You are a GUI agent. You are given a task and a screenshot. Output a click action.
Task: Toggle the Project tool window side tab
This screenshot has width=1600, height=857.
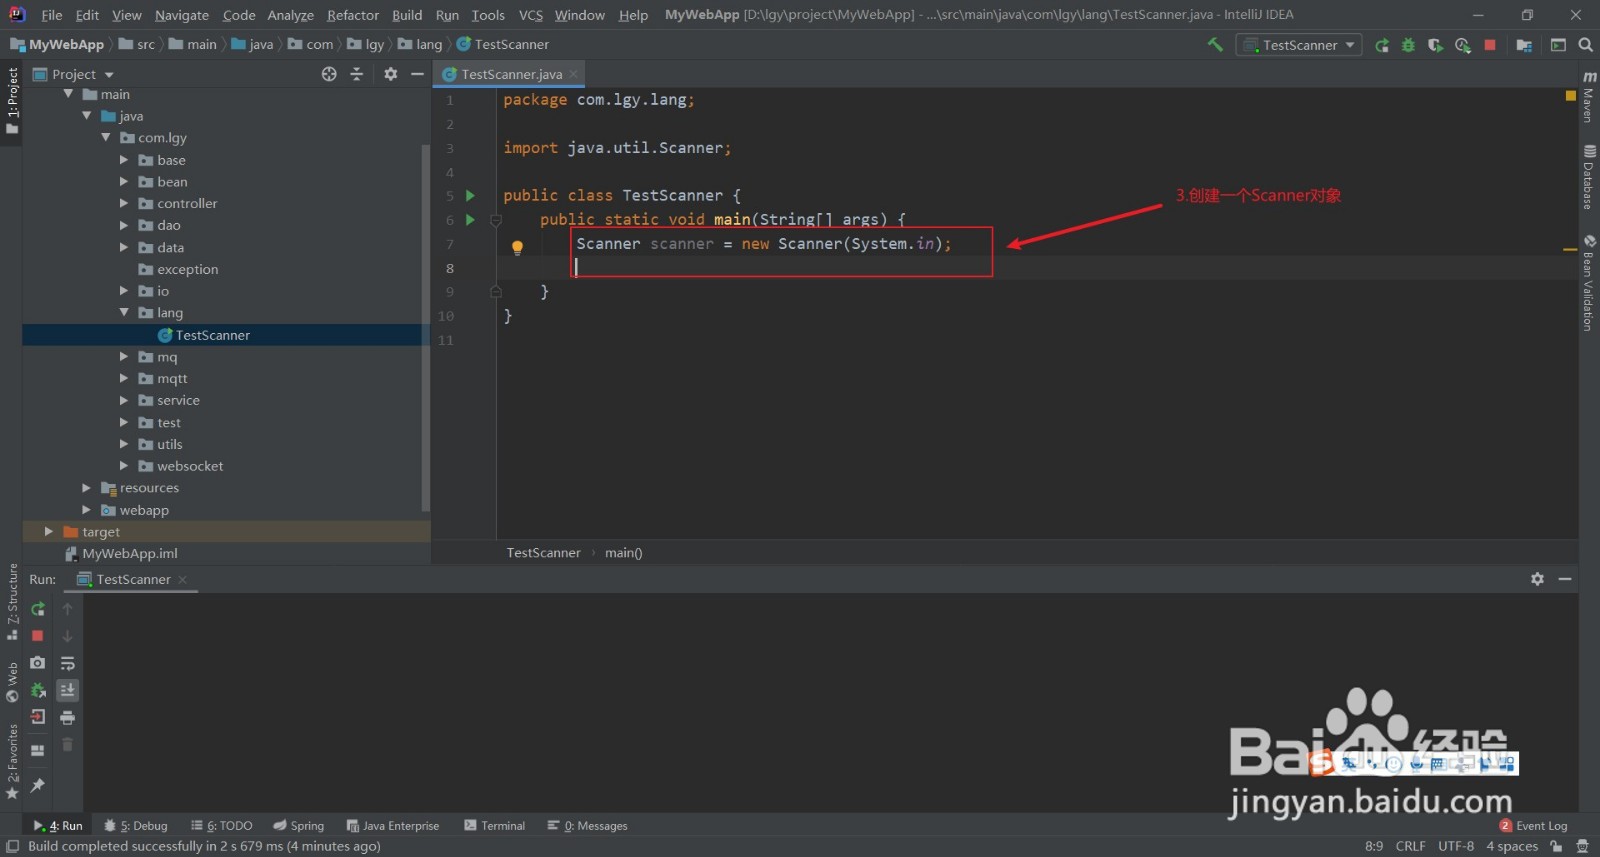pos(12,100)
